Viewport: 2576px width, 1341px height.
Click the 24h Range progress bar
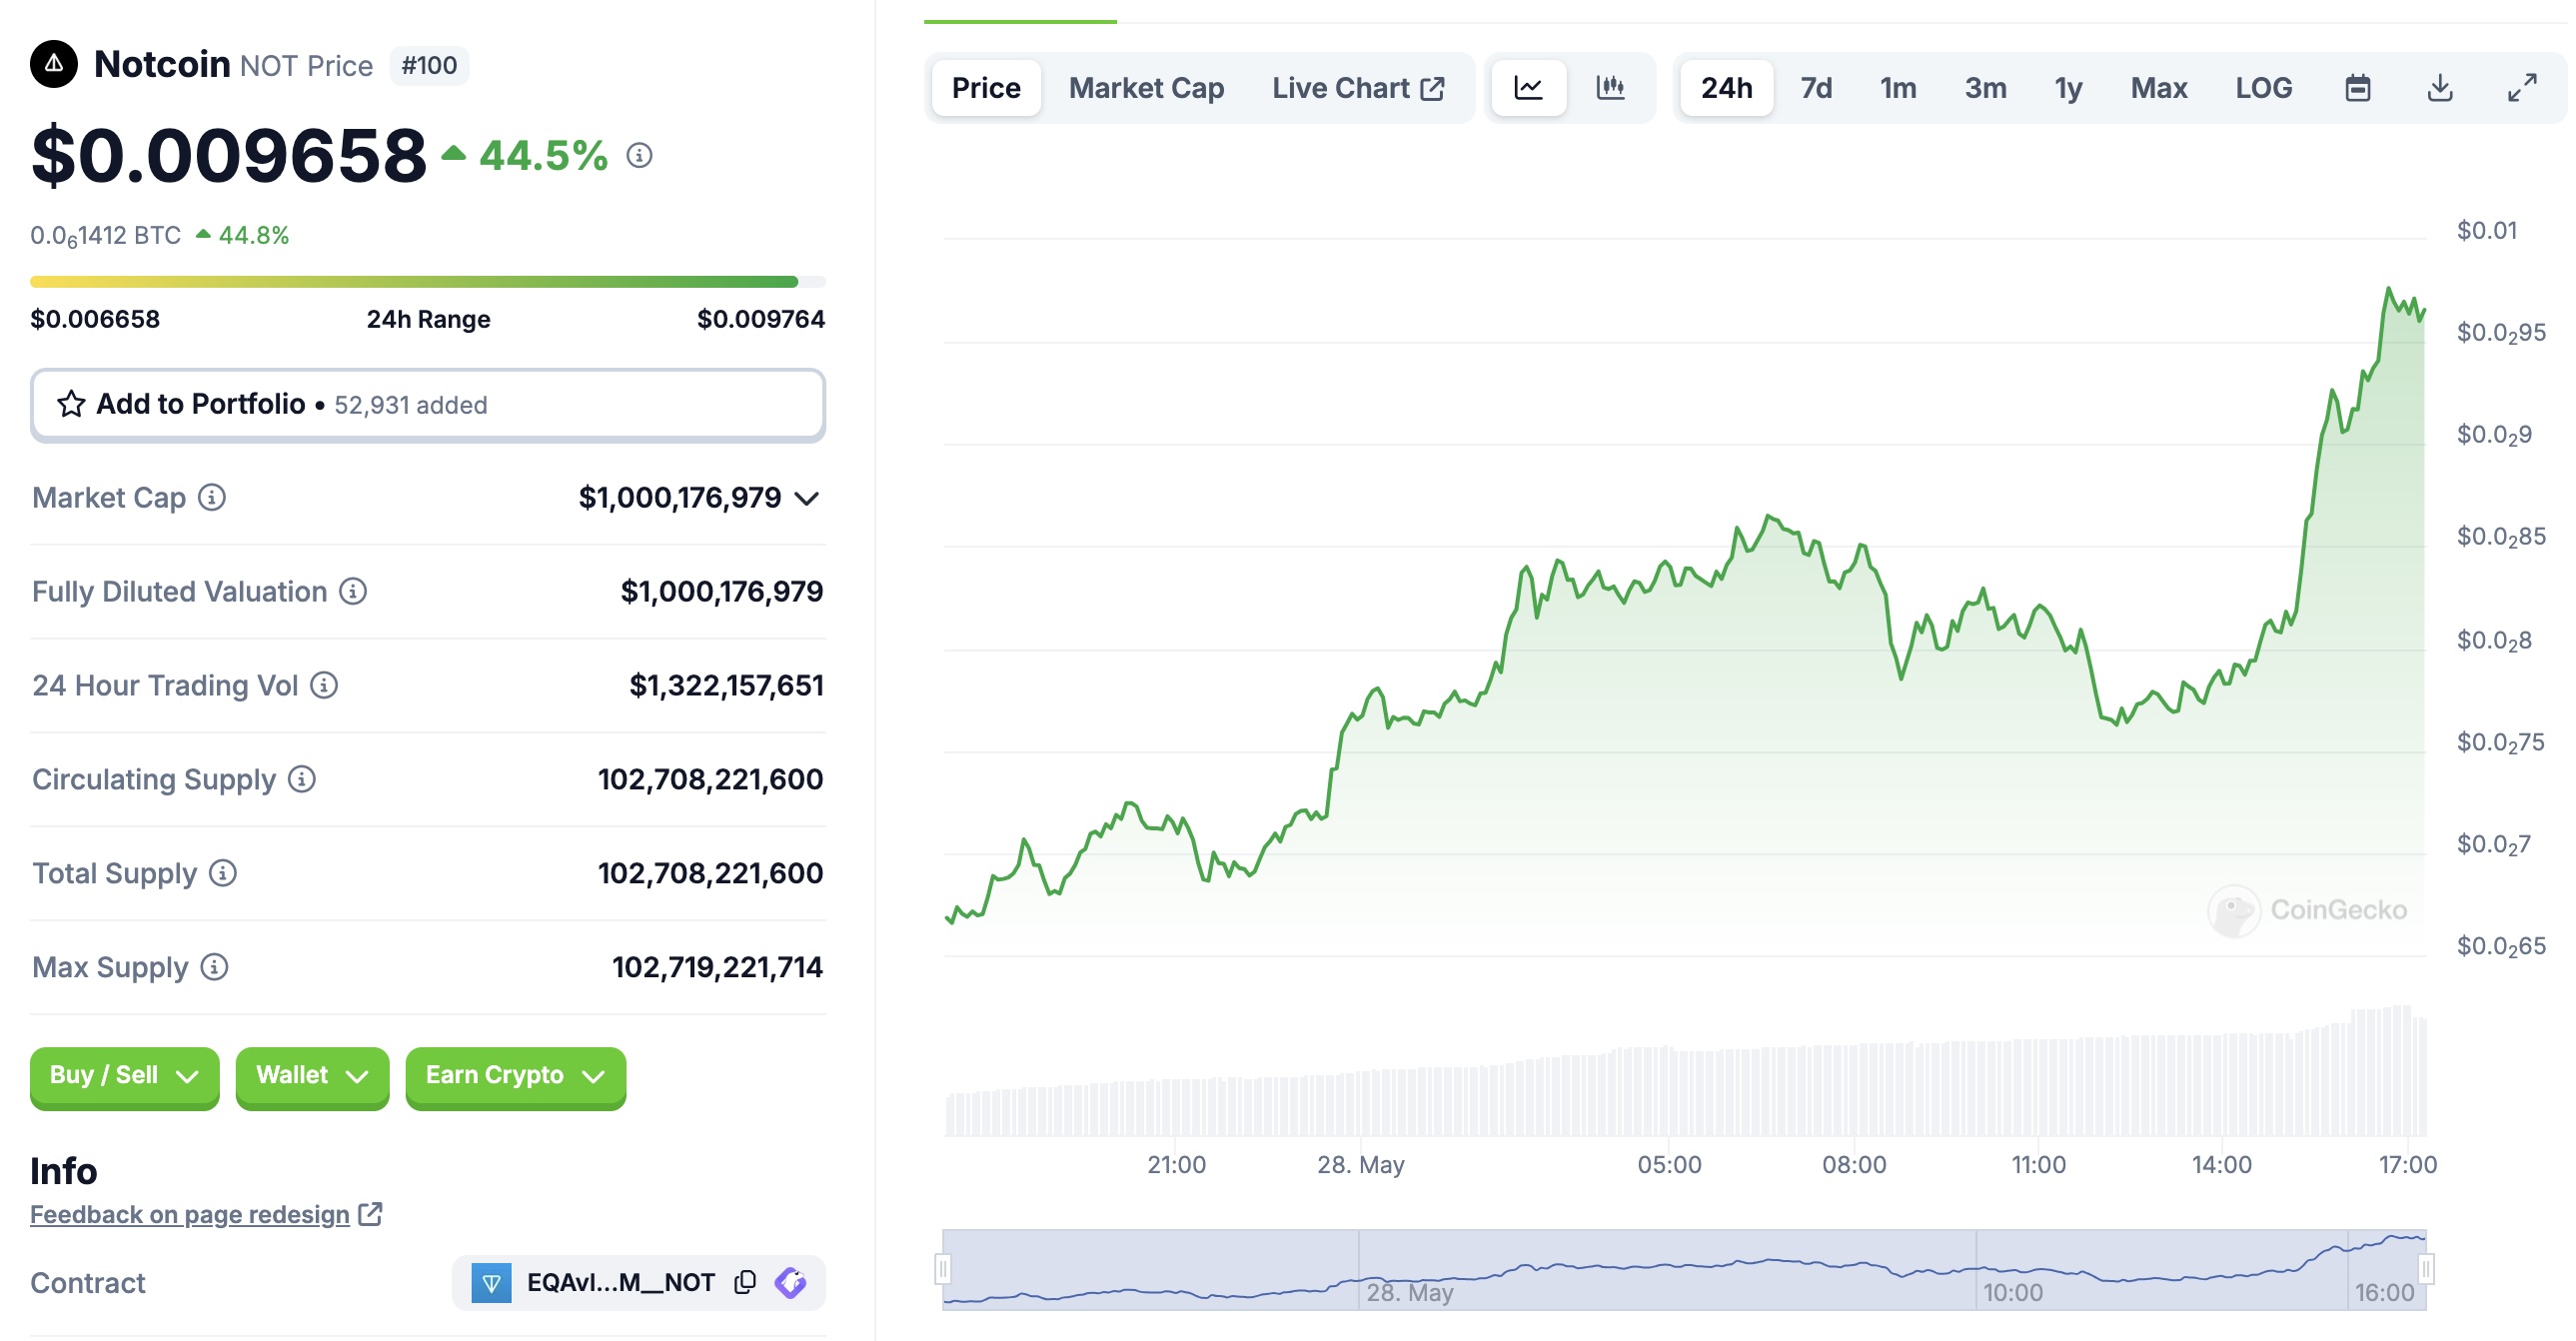pos(428,282)
